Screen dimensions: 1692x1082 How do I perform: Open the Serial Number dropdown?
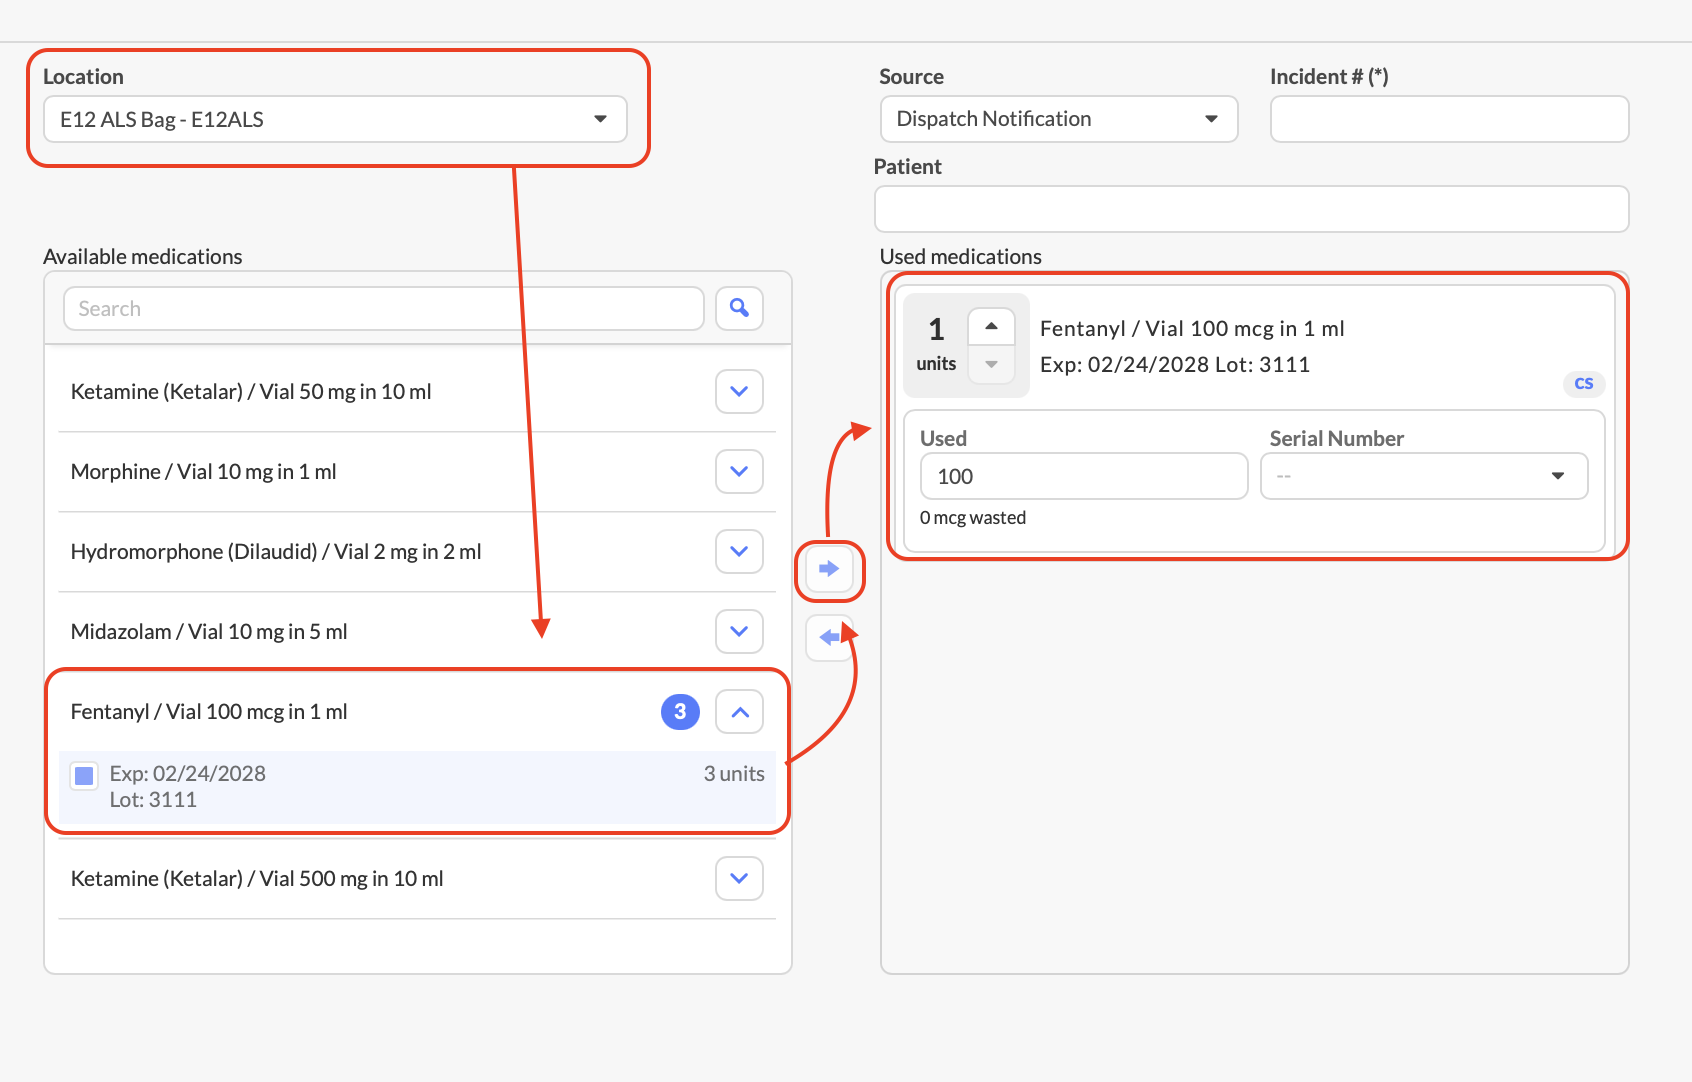1423,476
